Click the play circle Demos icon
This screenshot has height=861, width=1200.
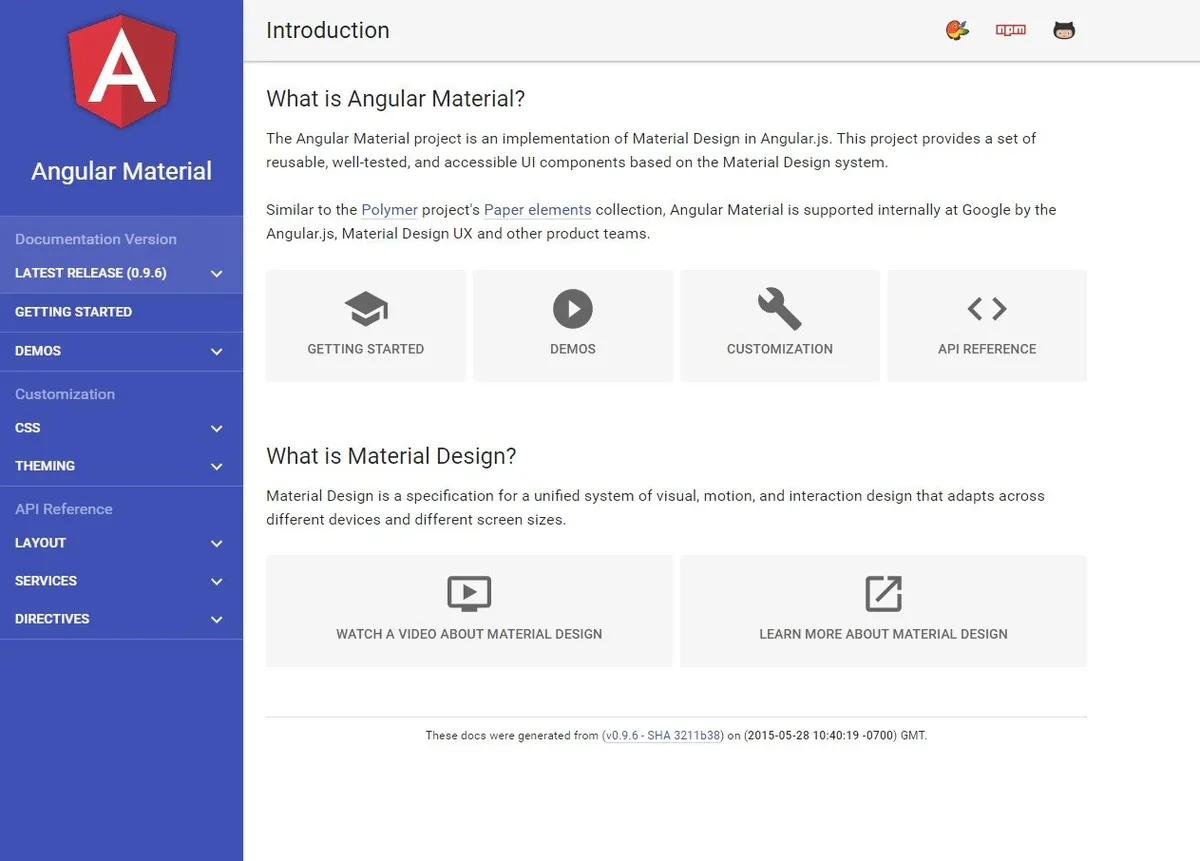(573, 309)
